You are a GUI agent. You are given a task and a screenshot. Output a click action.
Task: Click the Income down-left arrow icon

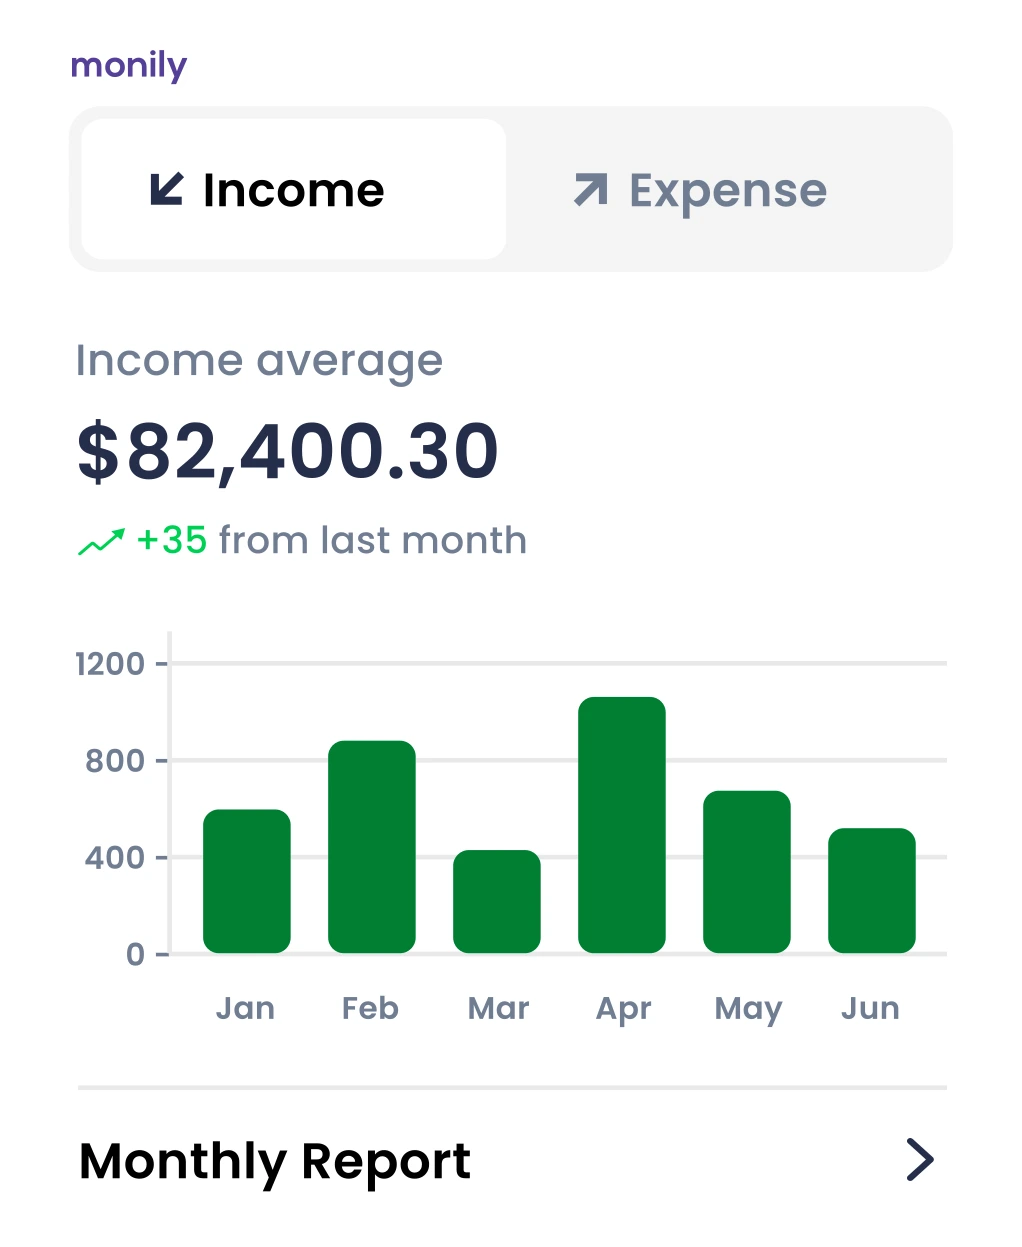[x=167, y=189]
